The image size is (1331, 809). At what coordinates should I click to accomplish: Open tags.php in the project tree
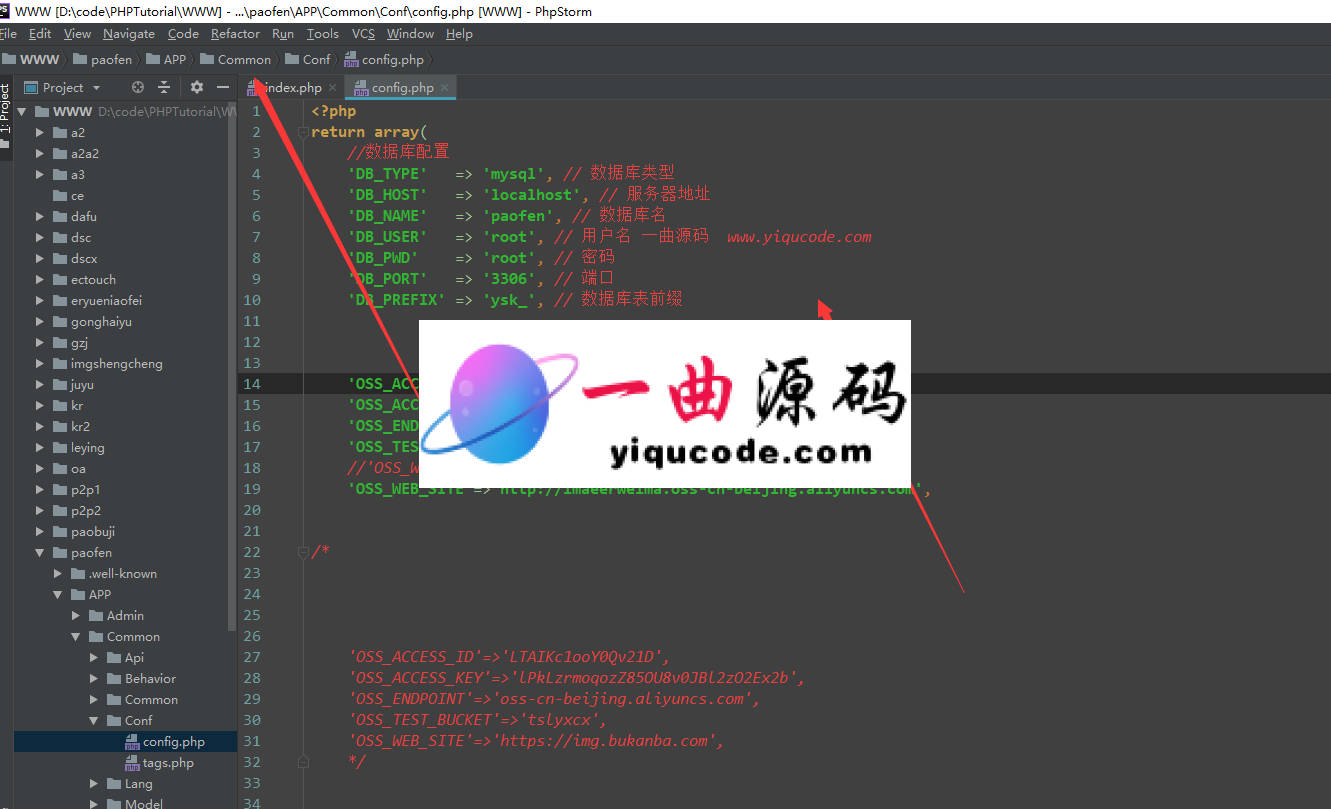(x=168, y=763)
